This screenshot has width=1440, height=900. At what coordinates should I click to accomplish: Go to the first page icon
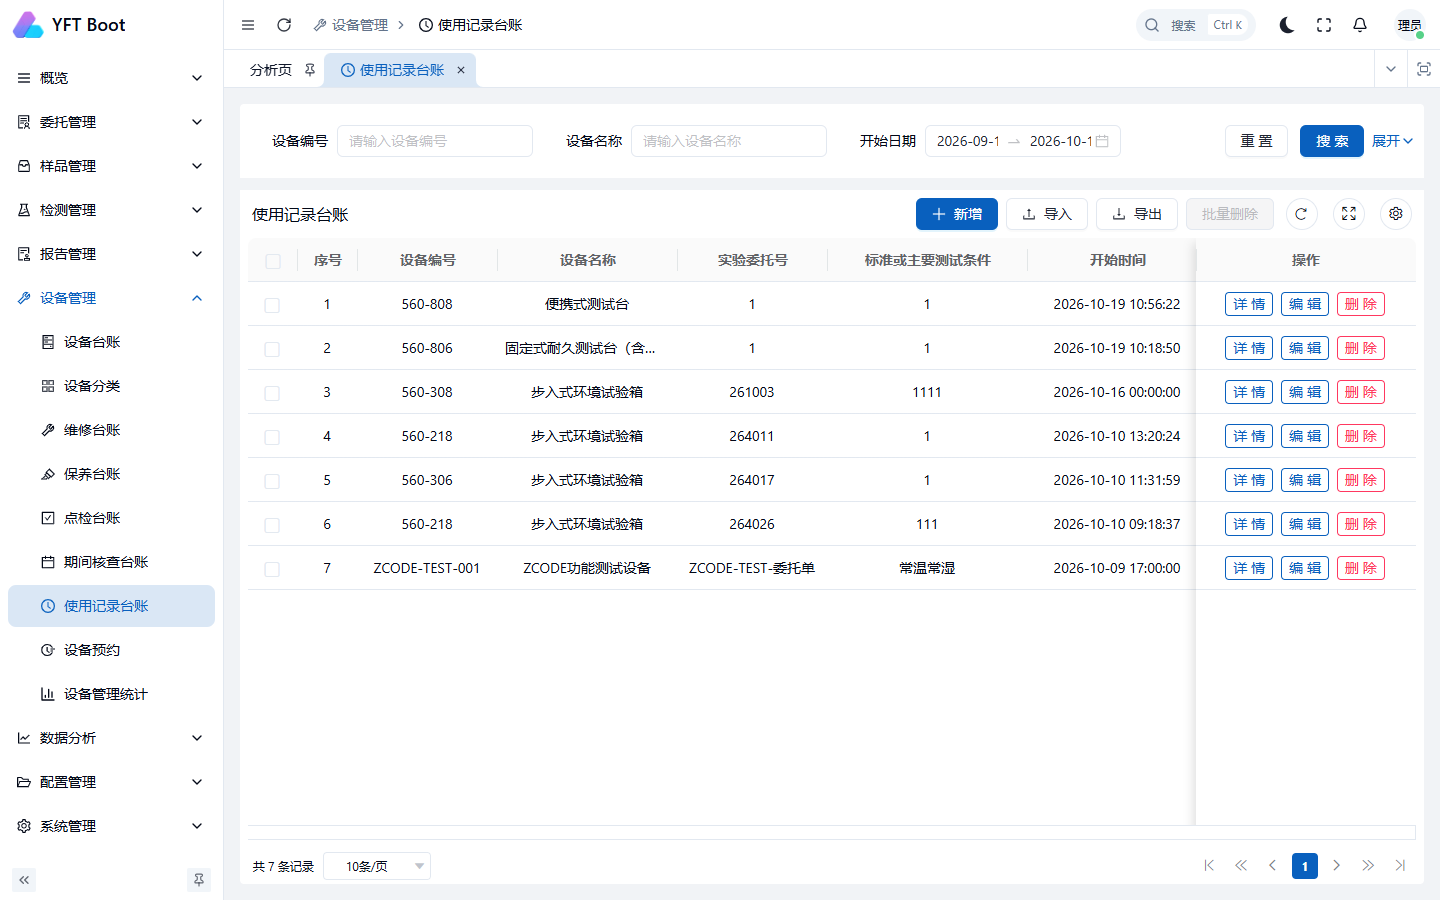click(x=1209, y=866)
